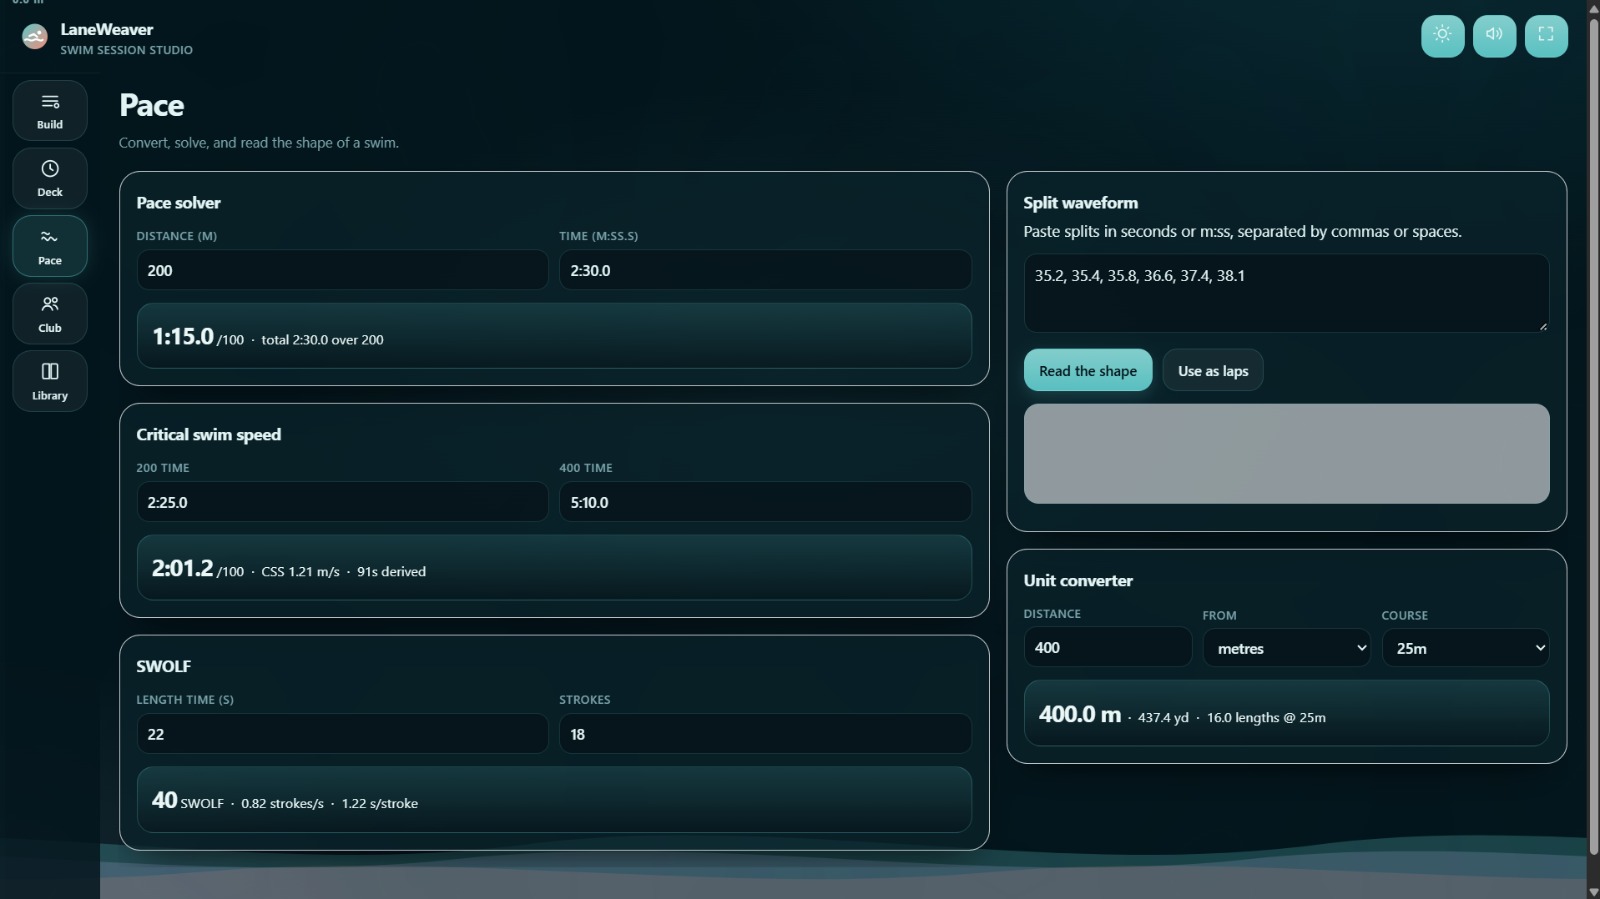Image resolution: width=1600 pixels, height=899 pixels.
Task: Click the 400.0 m conversion result
Action: point(1286,714)
